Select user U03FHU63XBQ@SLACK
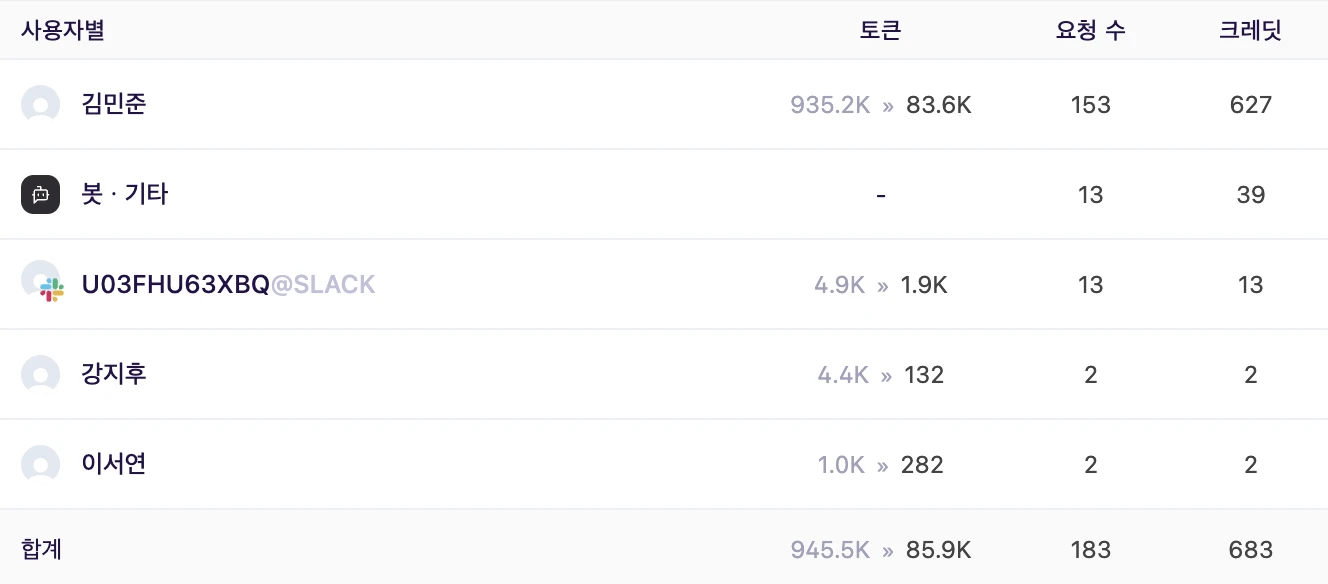The image size is (1328, 584). 228,285
